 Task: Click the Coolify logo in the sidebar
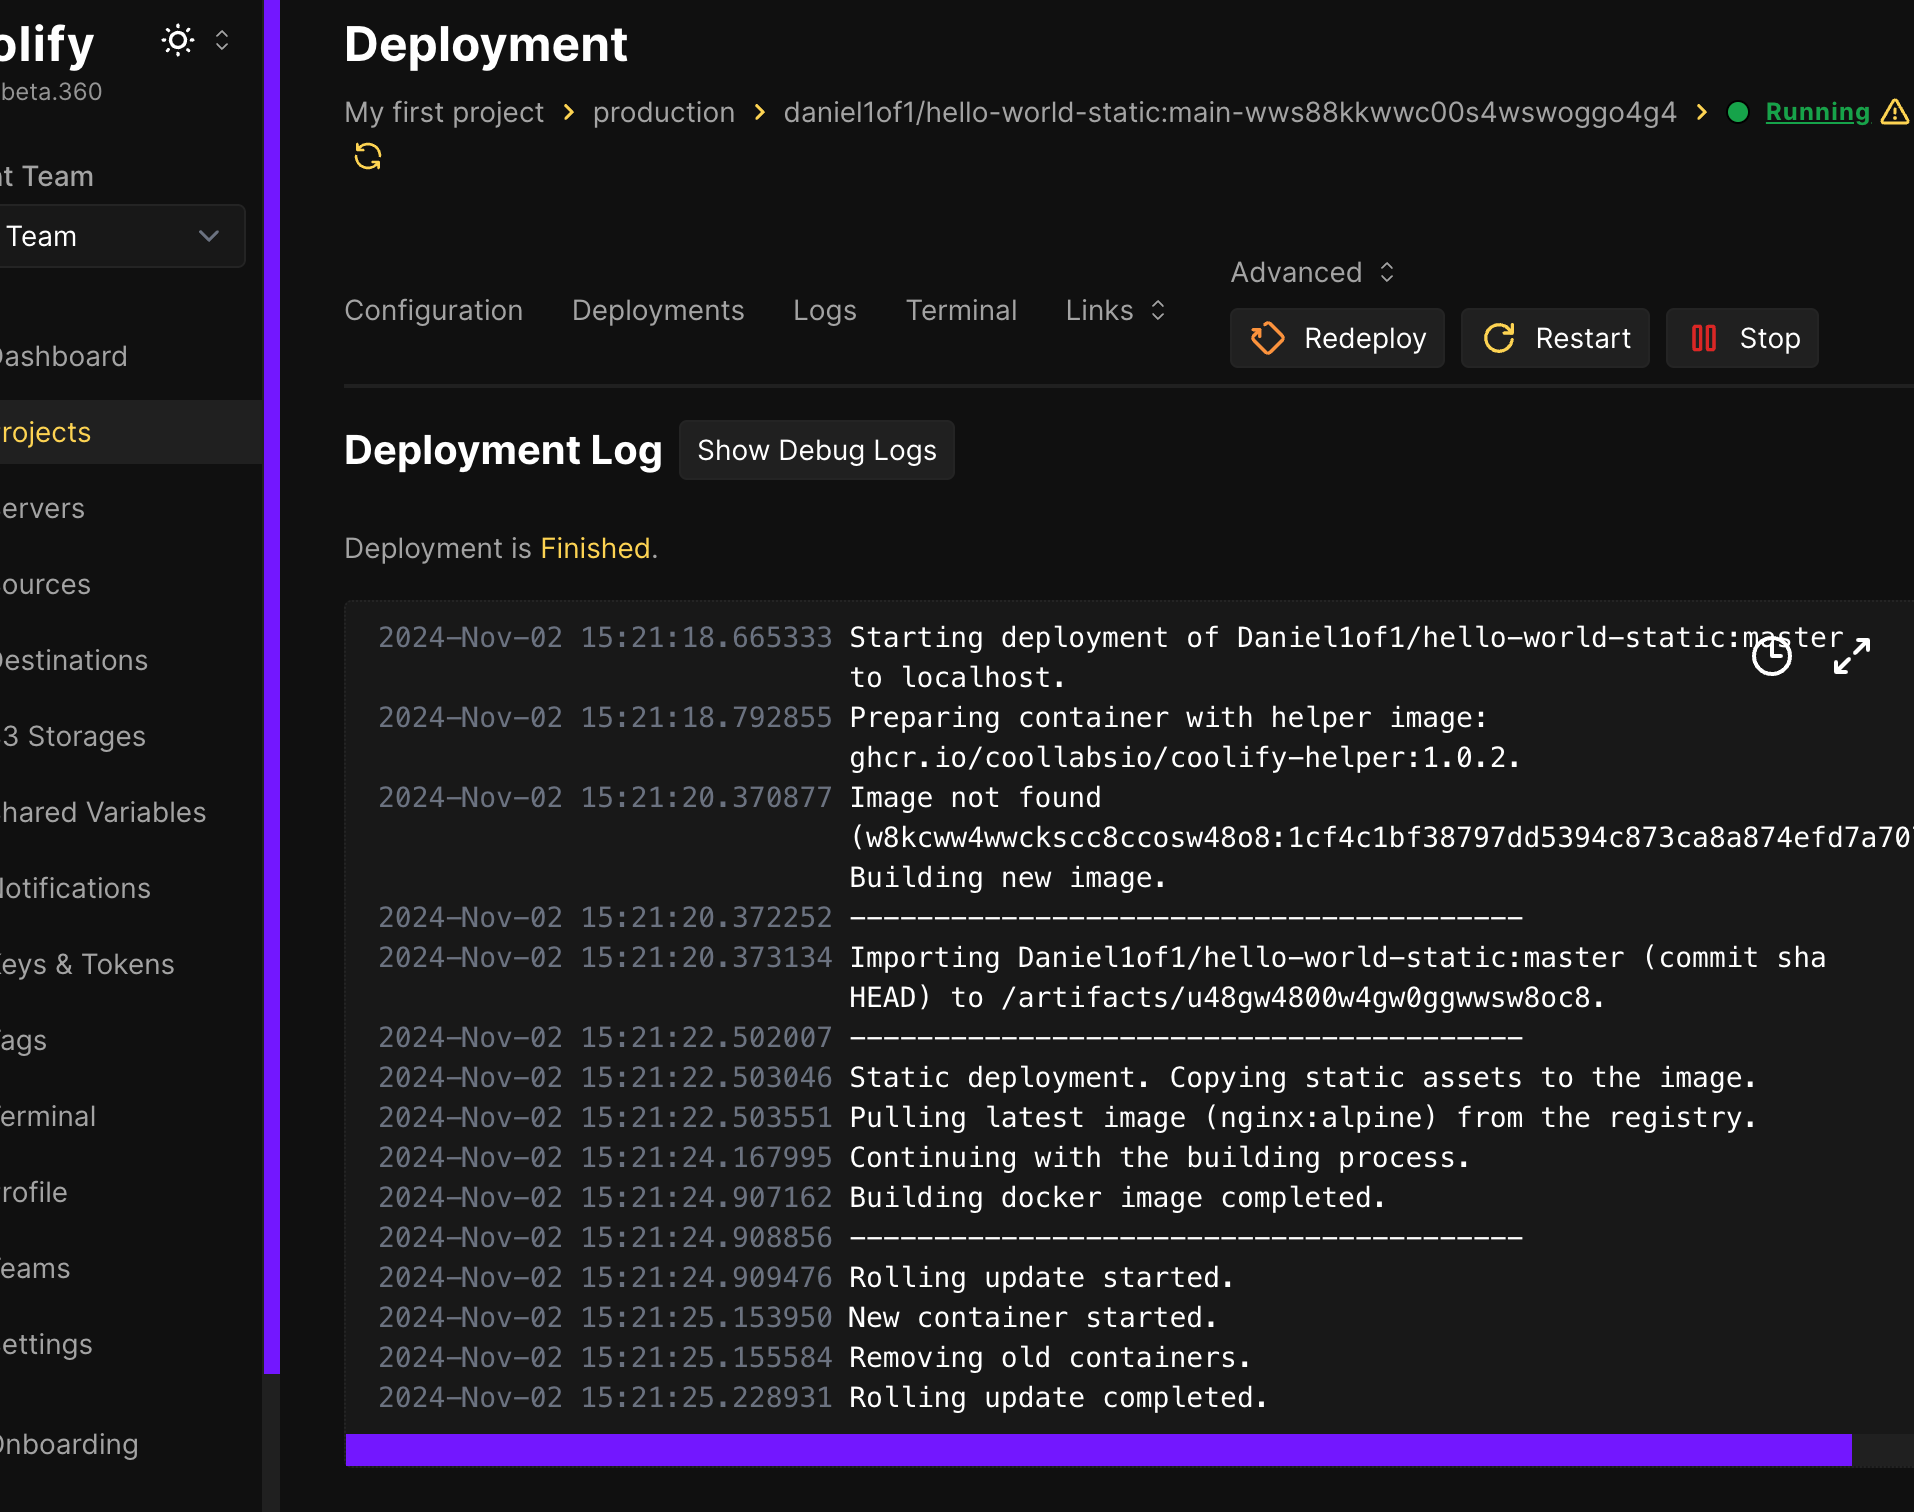pos(47,45)
